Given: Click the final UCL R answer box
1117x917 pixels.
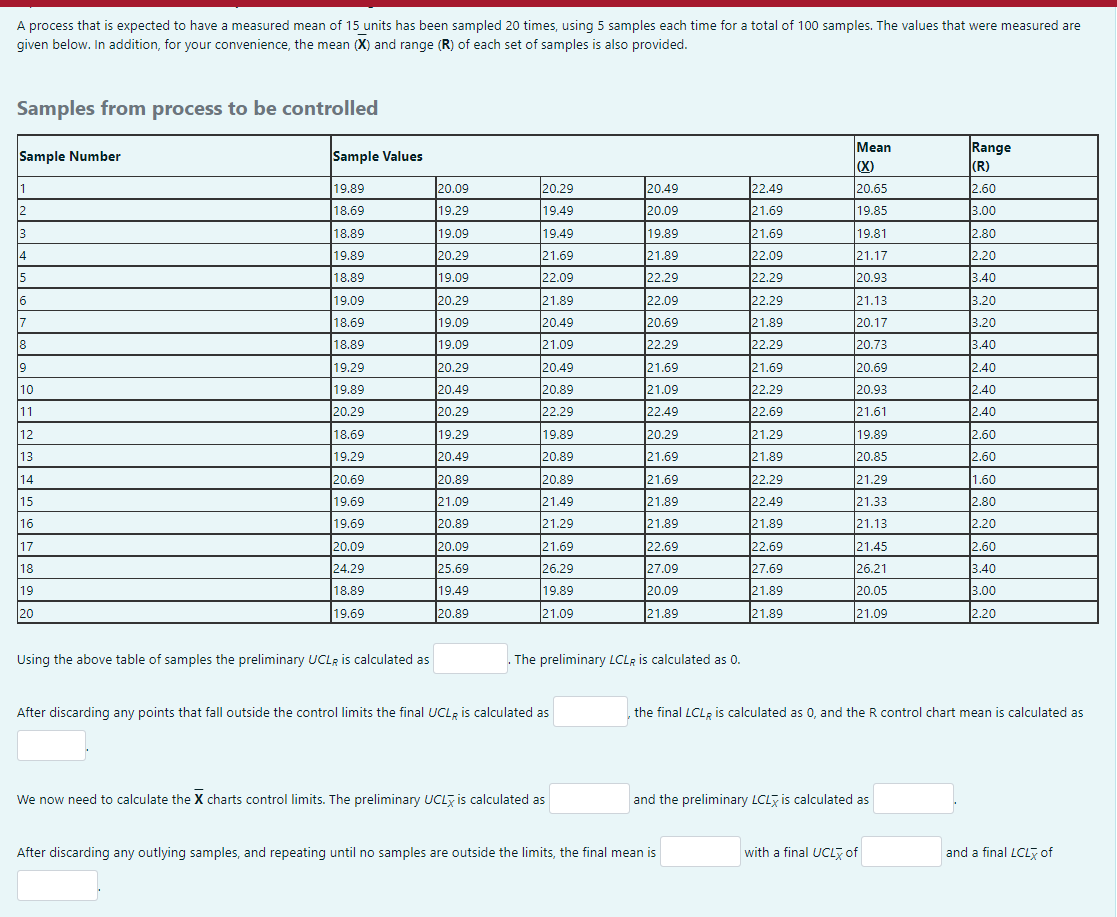Looking at the screenshot, I should point(590,712).
